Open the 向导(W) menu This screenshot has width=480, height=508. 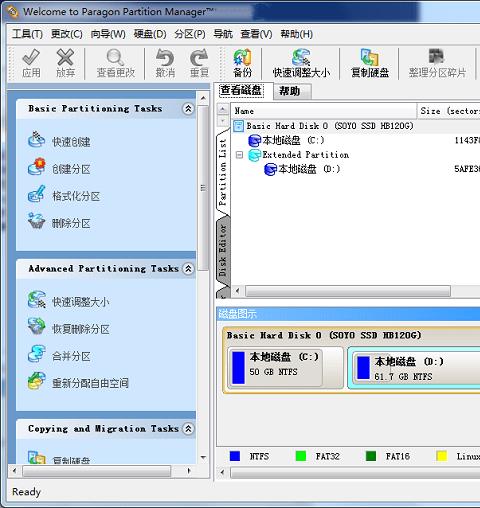108,34
